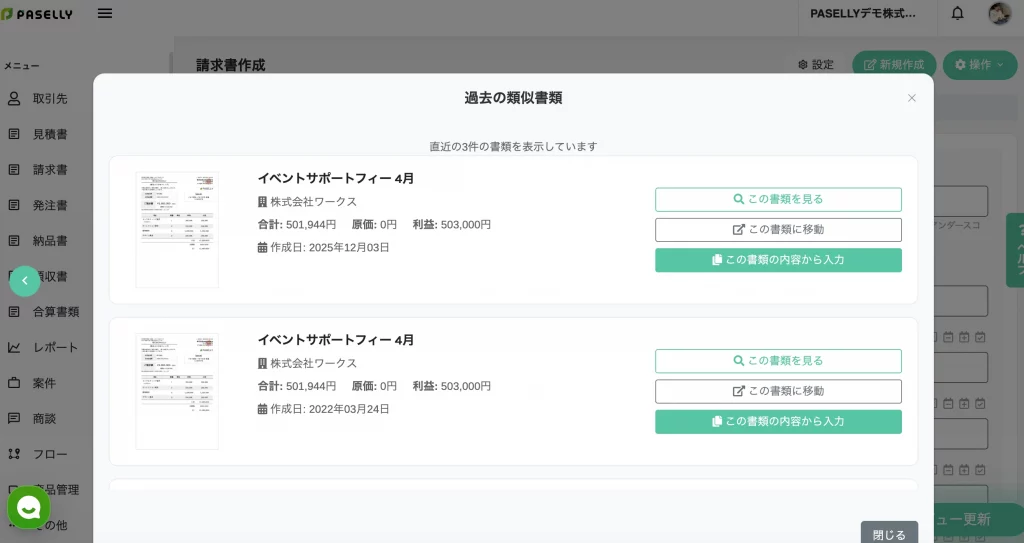Open the green chat support bubble
Viewport: 1024px width, 543px height.
(x=28, y=508)
